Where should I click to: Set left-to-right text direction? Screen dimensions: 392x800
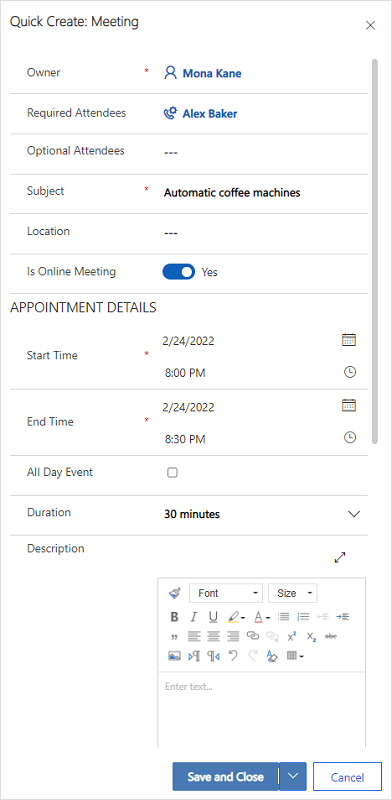click(194, 656)
